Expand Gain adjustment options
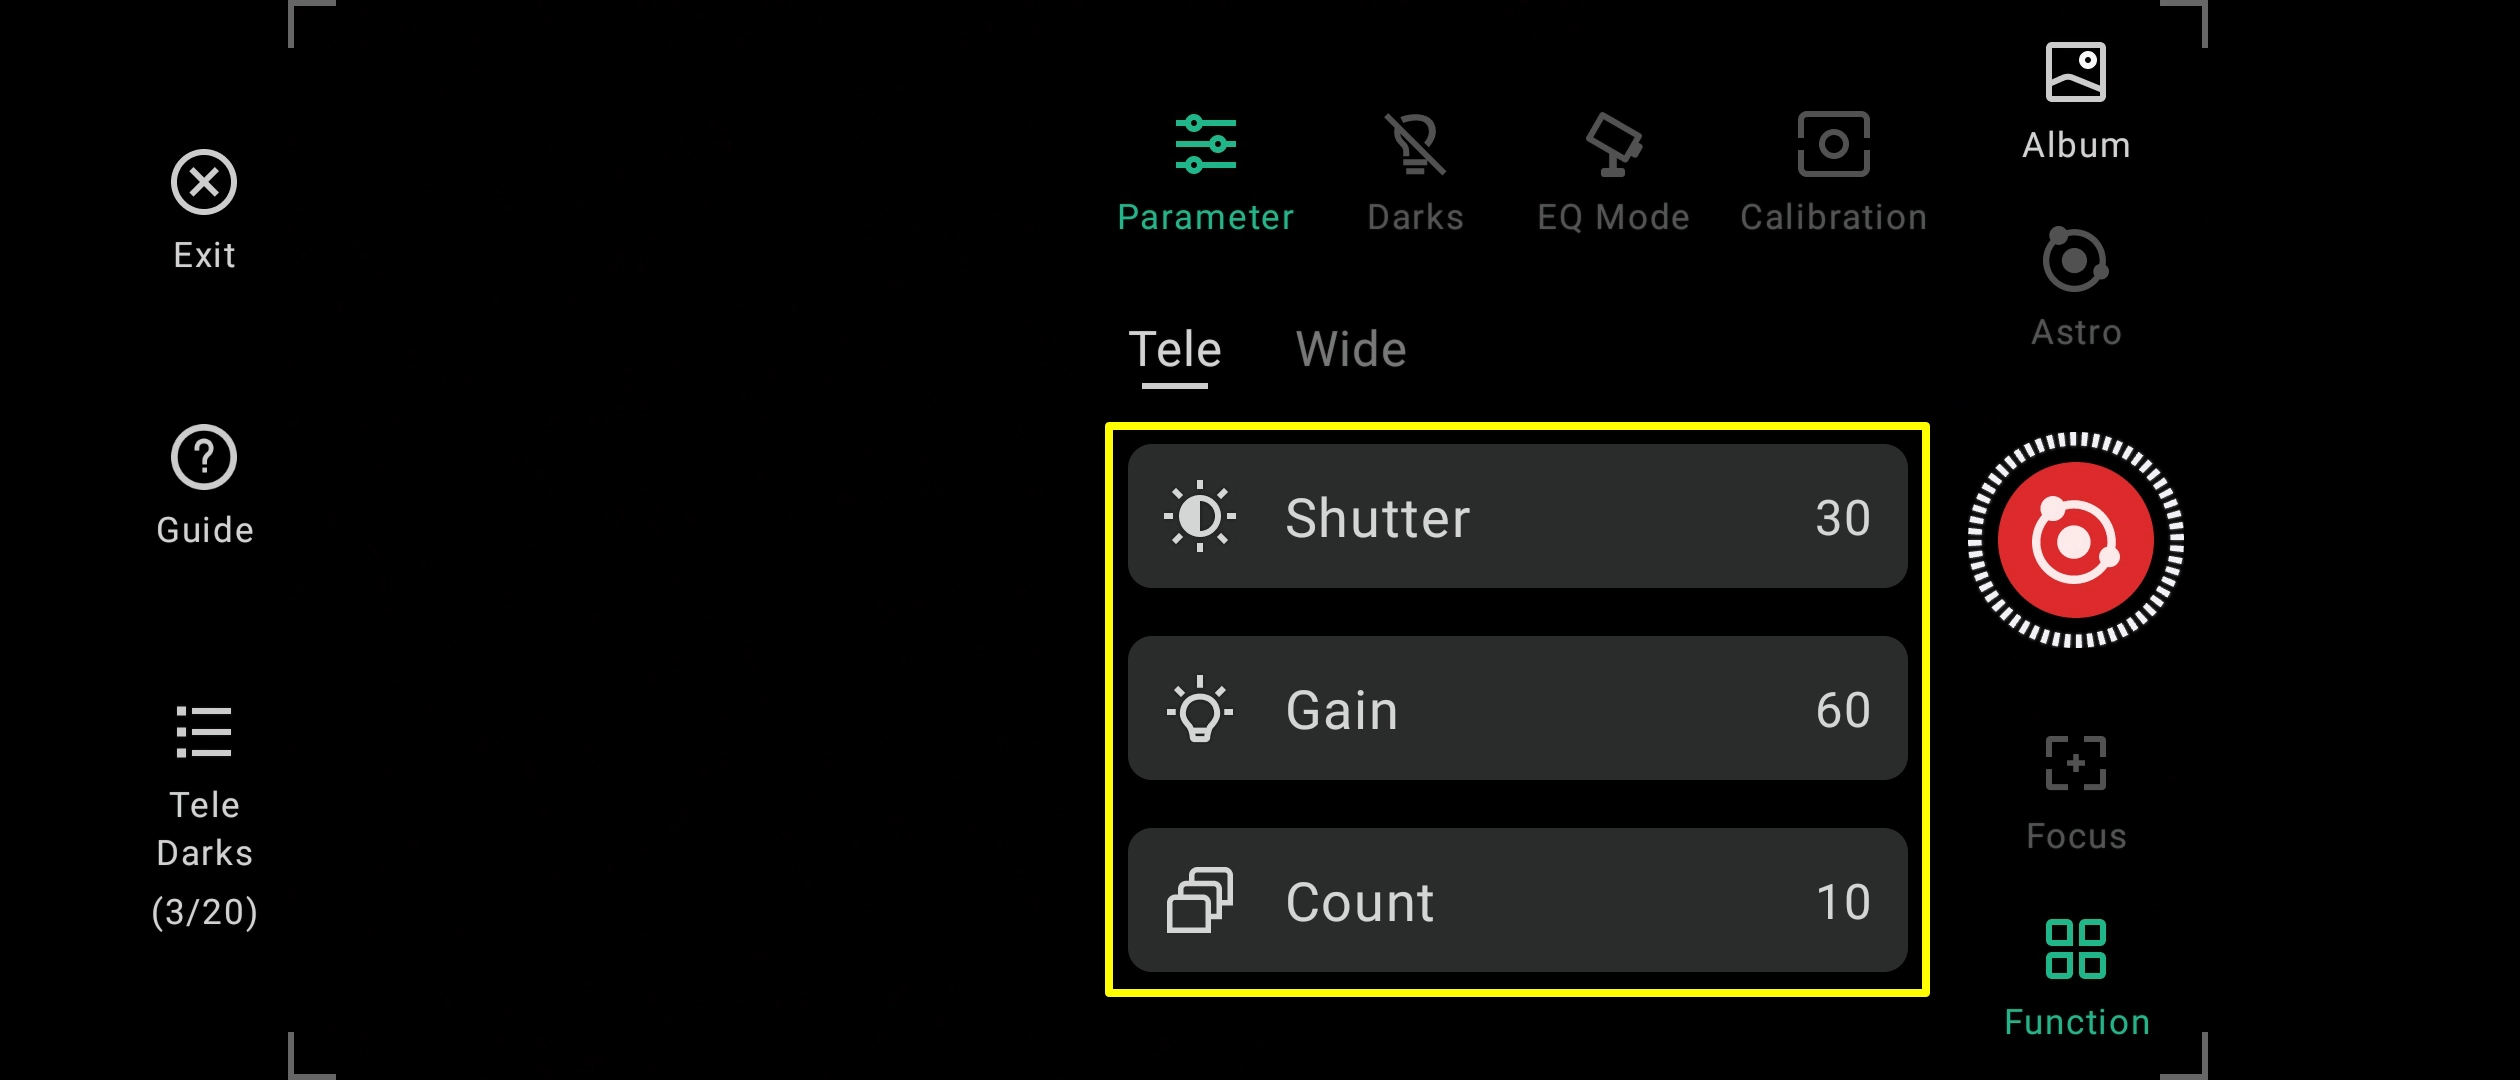 [1517, 709]
